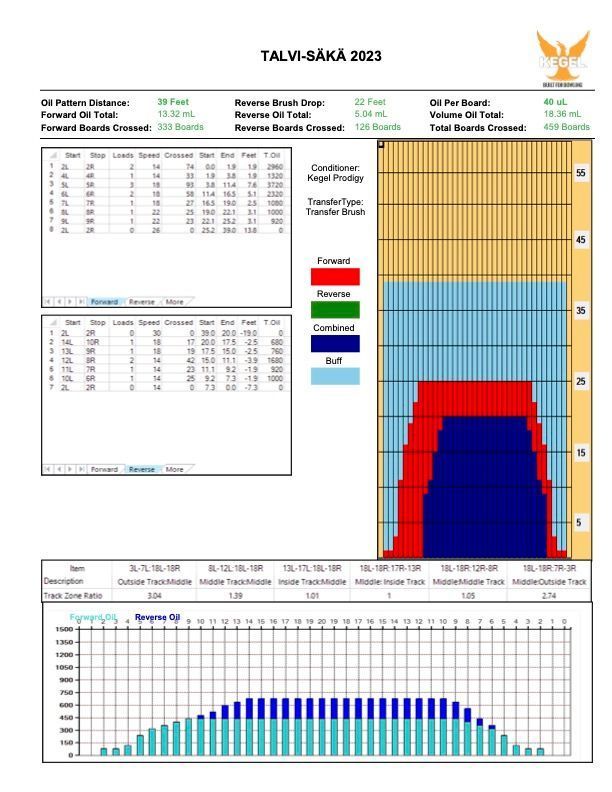Click Speed column header in upper table
Screen dimensions: 612x792
pos(149,155)
